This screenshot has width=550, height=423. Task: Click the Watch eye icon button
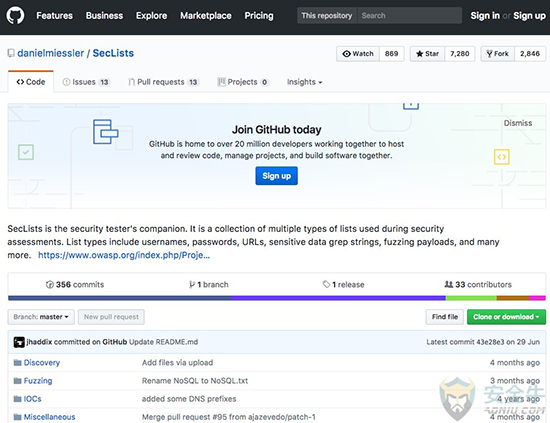[x=358, y=54]
